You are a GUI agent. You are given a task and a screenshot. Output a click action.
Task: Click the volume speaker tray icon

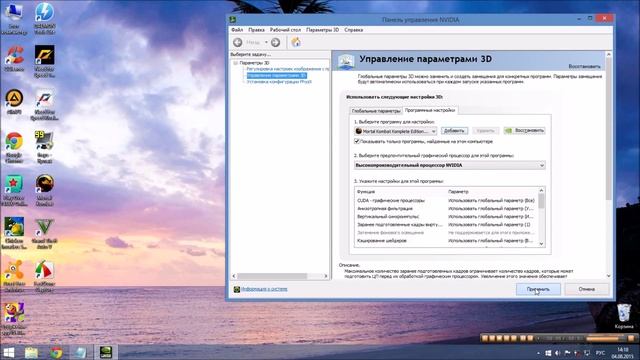point(557,353)
